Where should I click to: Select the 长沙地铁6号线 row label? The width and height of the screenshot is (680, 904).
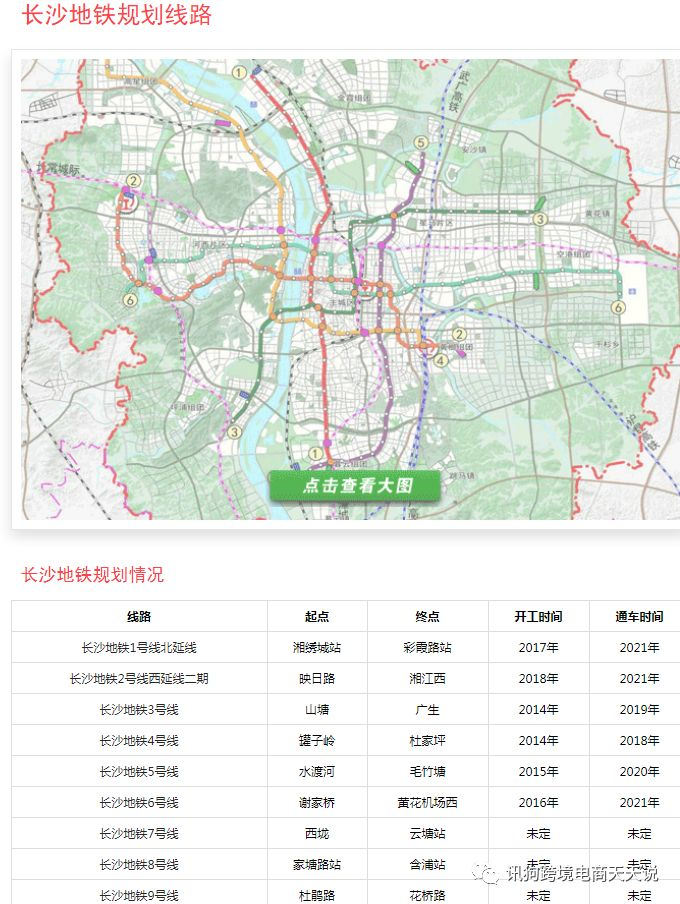[139, 803]
